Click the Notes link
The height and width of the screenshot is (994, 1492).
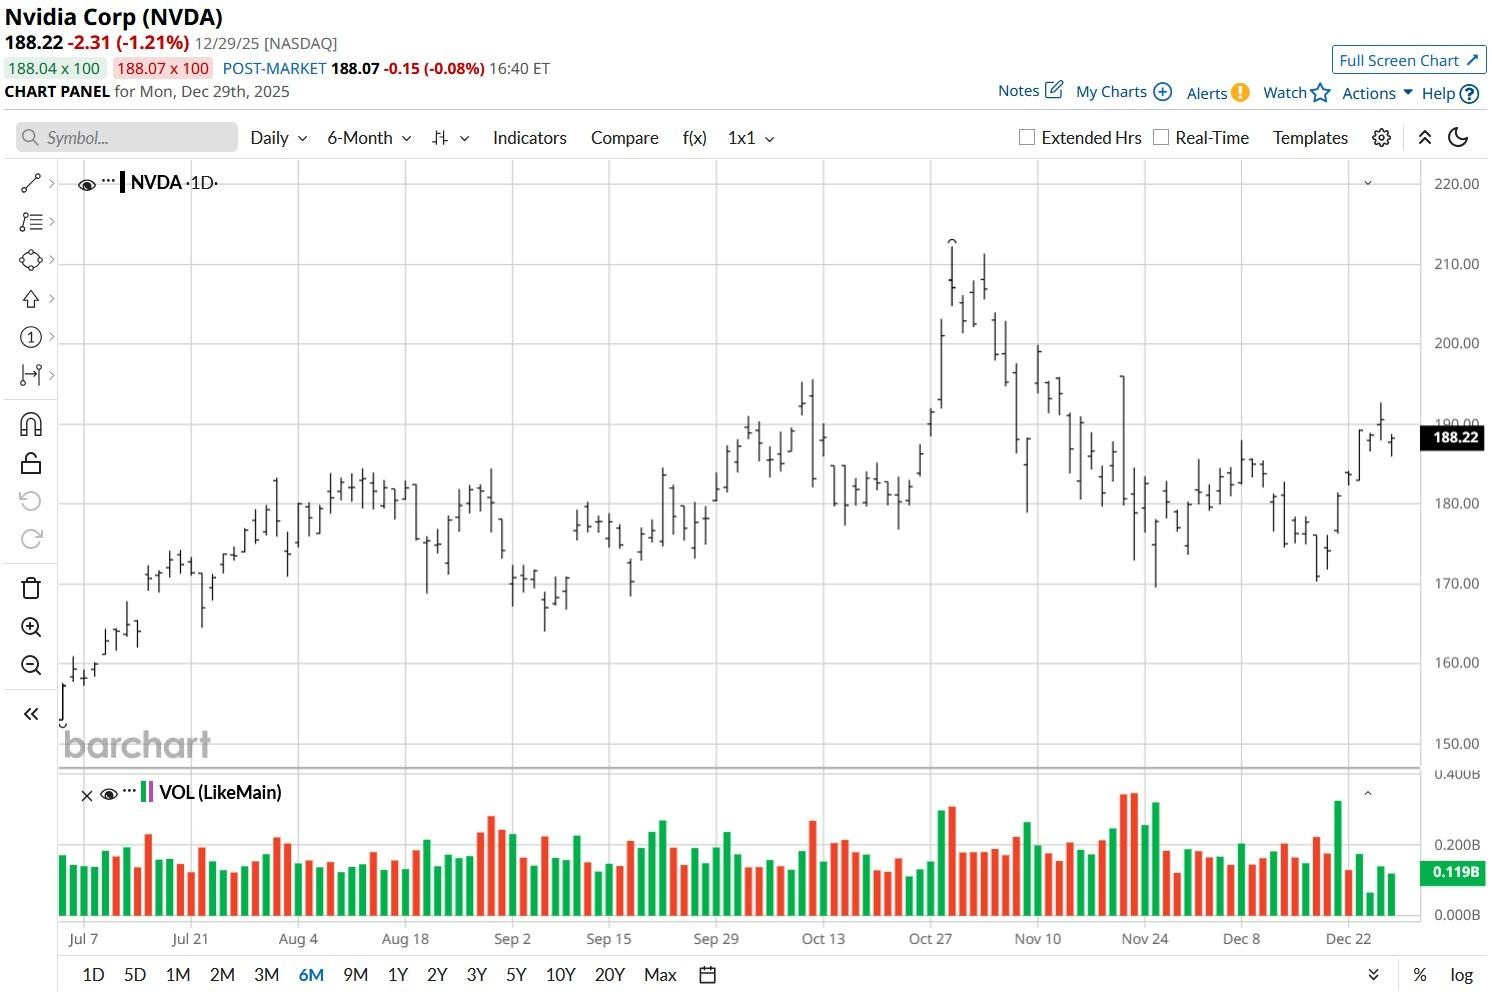pos(1018,90)
